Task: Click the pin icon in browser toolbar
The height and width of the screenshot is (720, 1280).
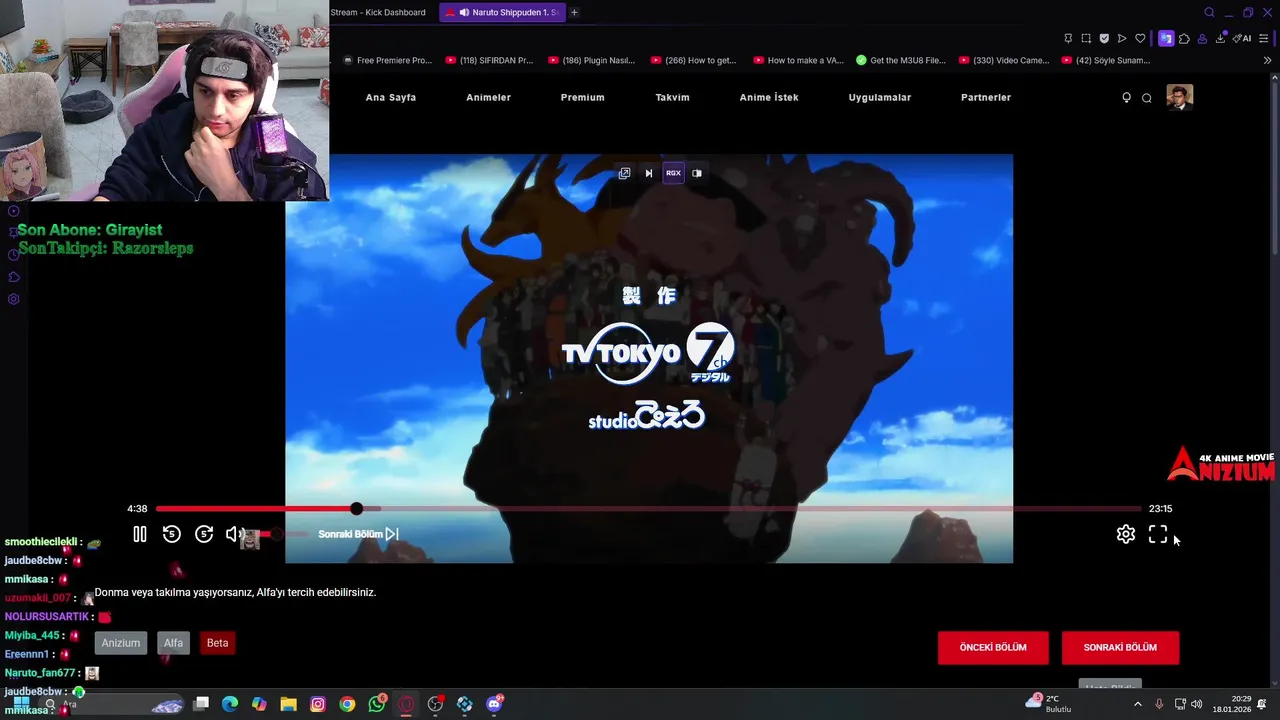Action: [1068, 38]
